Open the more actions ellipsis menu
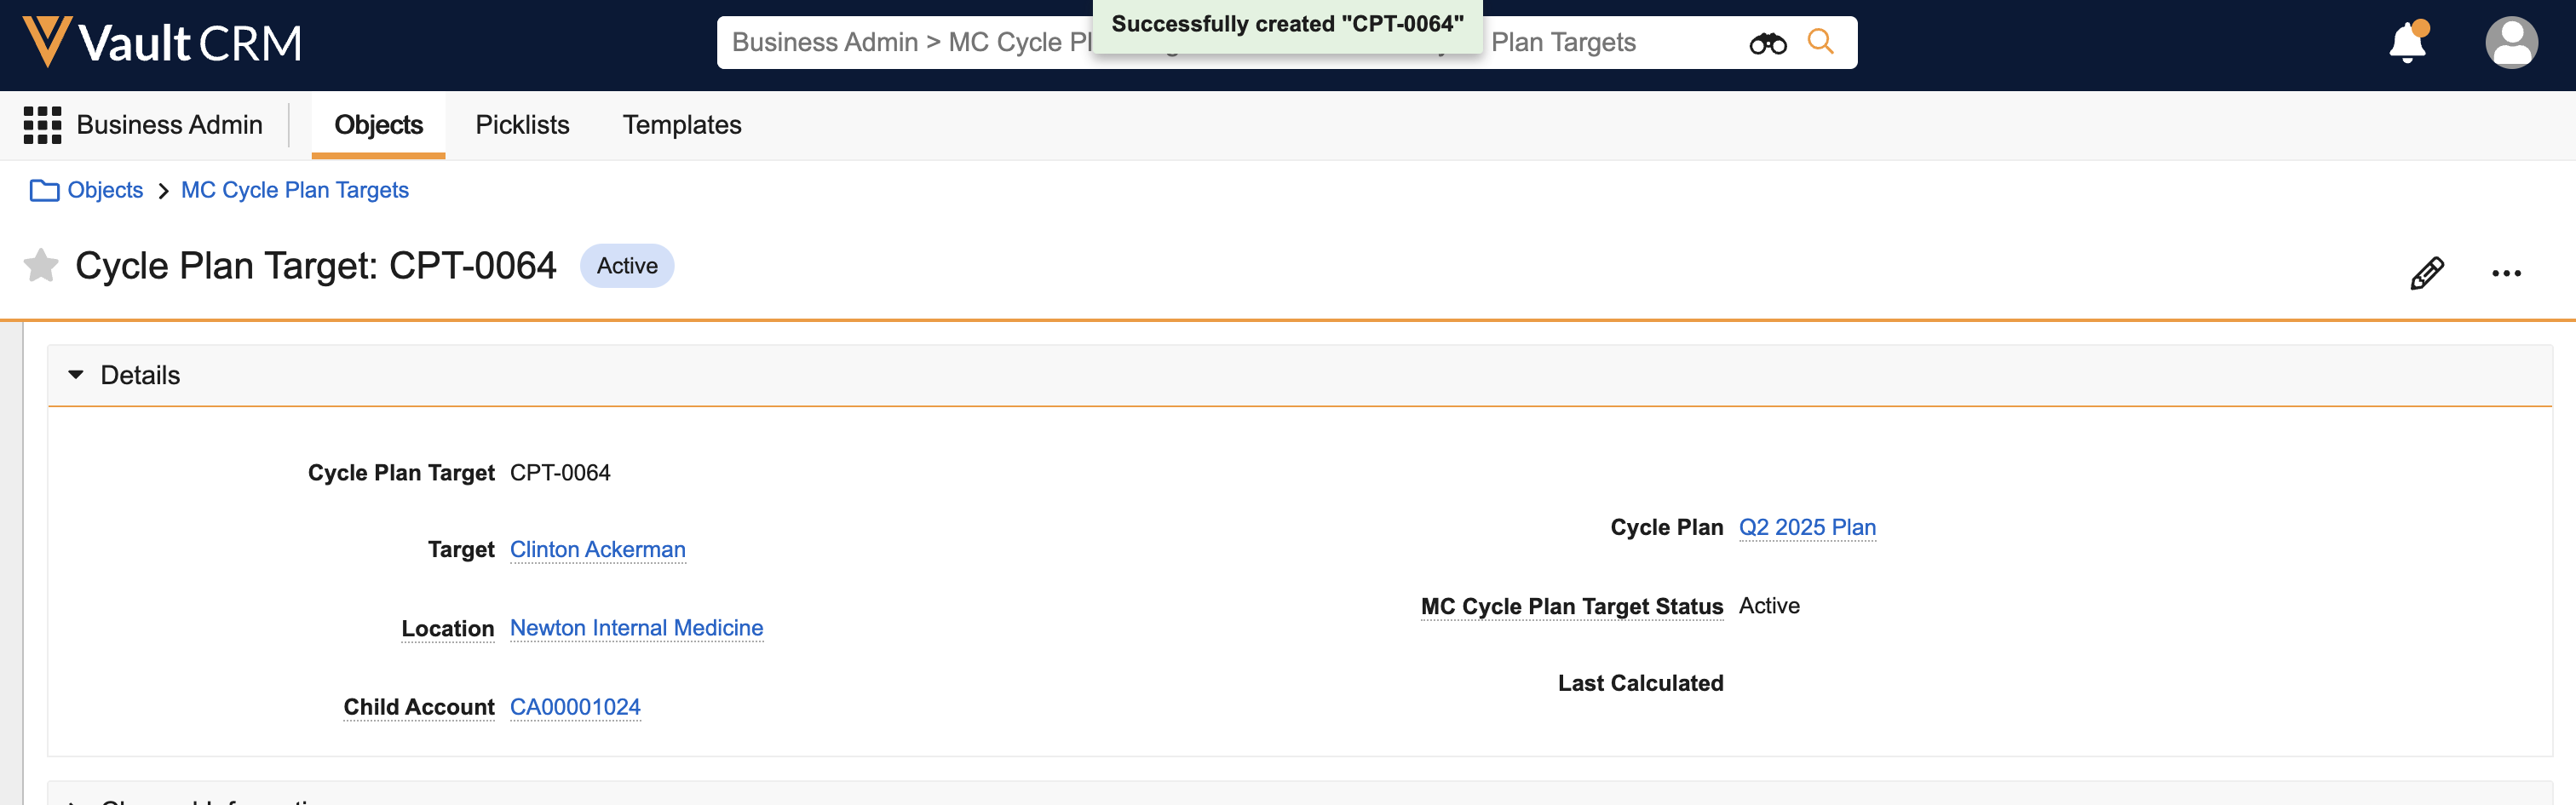 [2505, 273]
